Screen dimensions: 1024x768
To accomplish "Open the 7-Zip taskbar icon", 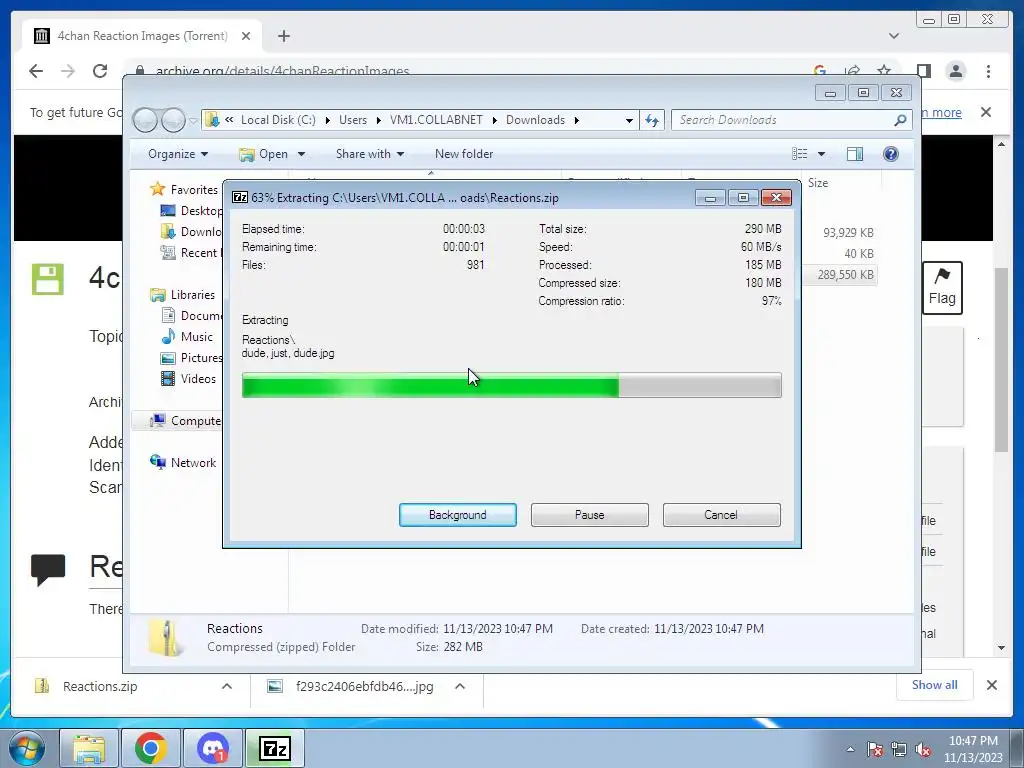I will 274,748.
